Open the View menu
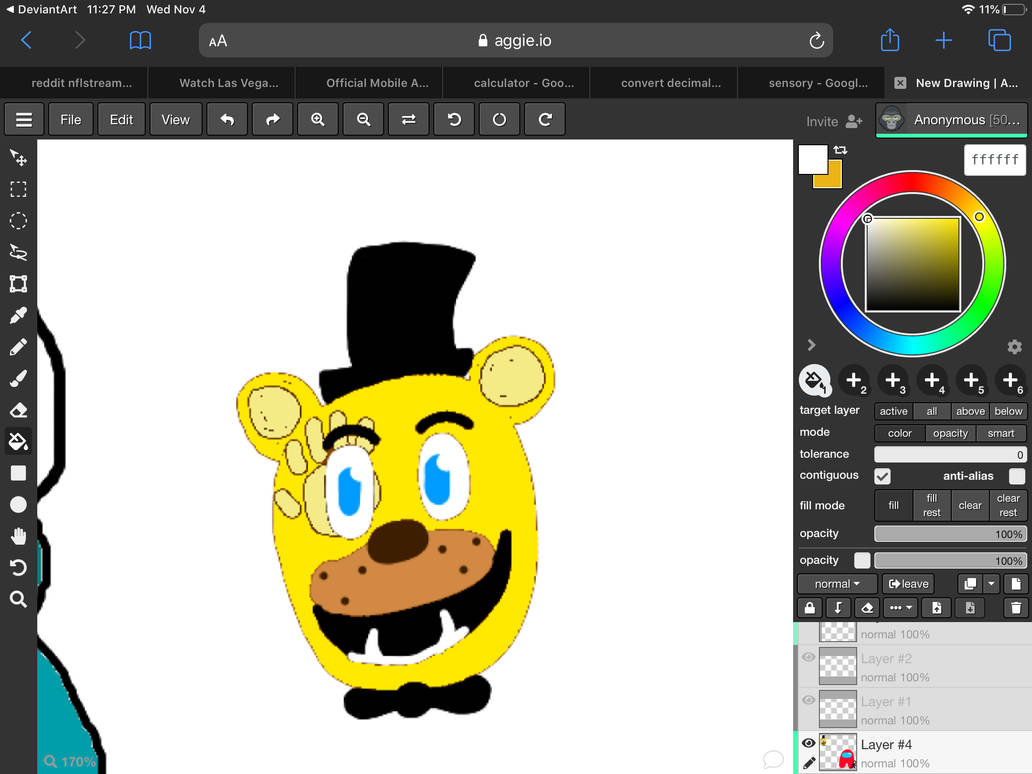This screenshot has width=1032, height=774. pos(175,120)
